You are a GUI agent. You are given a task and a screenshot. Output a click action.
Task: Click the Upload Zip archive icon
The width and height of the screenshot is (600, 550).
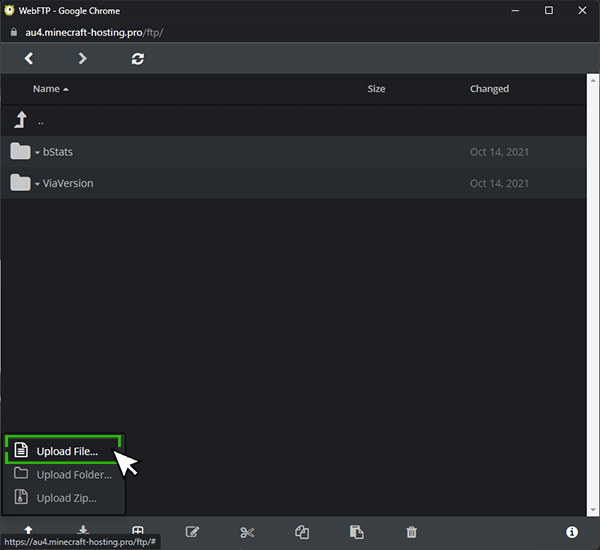coord(21,497)
